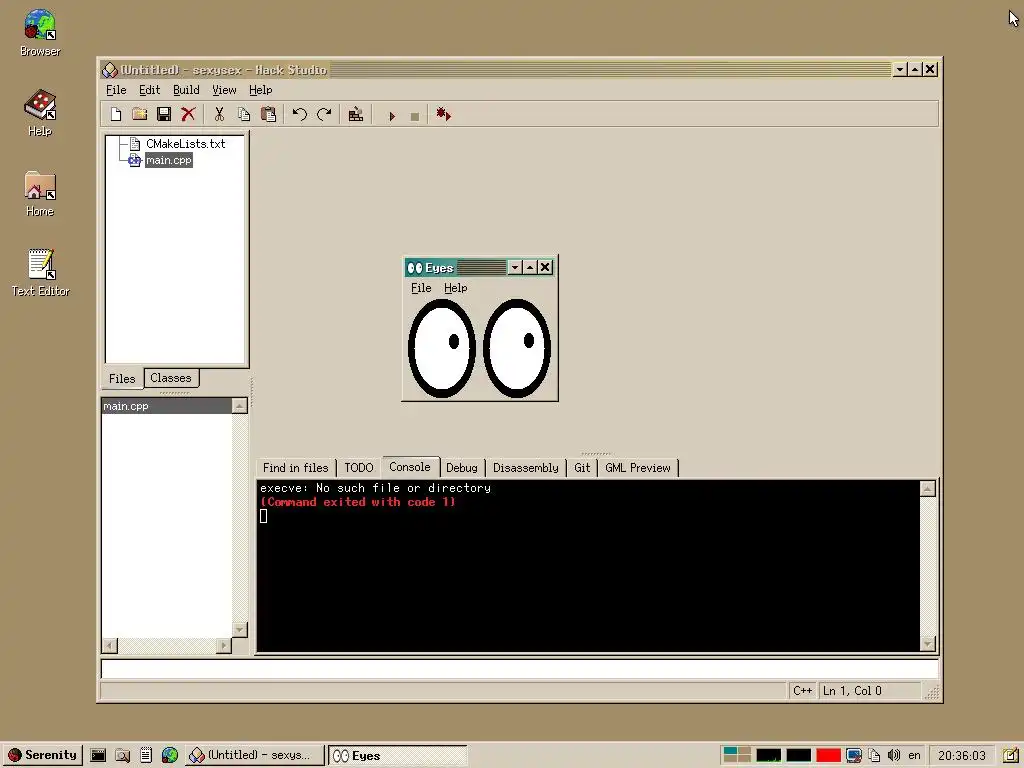
Task: Select main.cpp in open files list
Action: [167, 406]
